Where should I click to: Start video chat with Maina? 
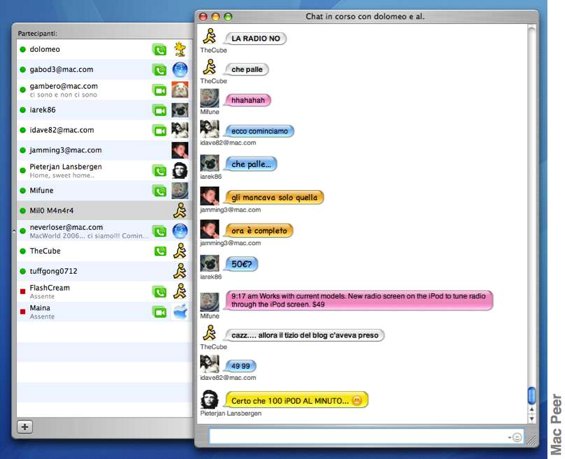tap(159, 312)
